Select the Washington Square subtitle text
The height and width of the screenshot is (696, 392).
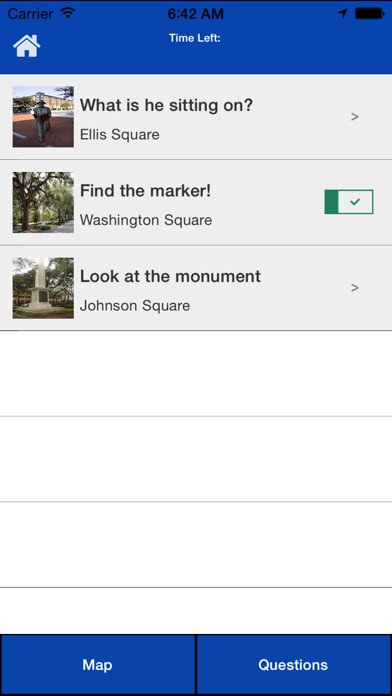point(146,220)
